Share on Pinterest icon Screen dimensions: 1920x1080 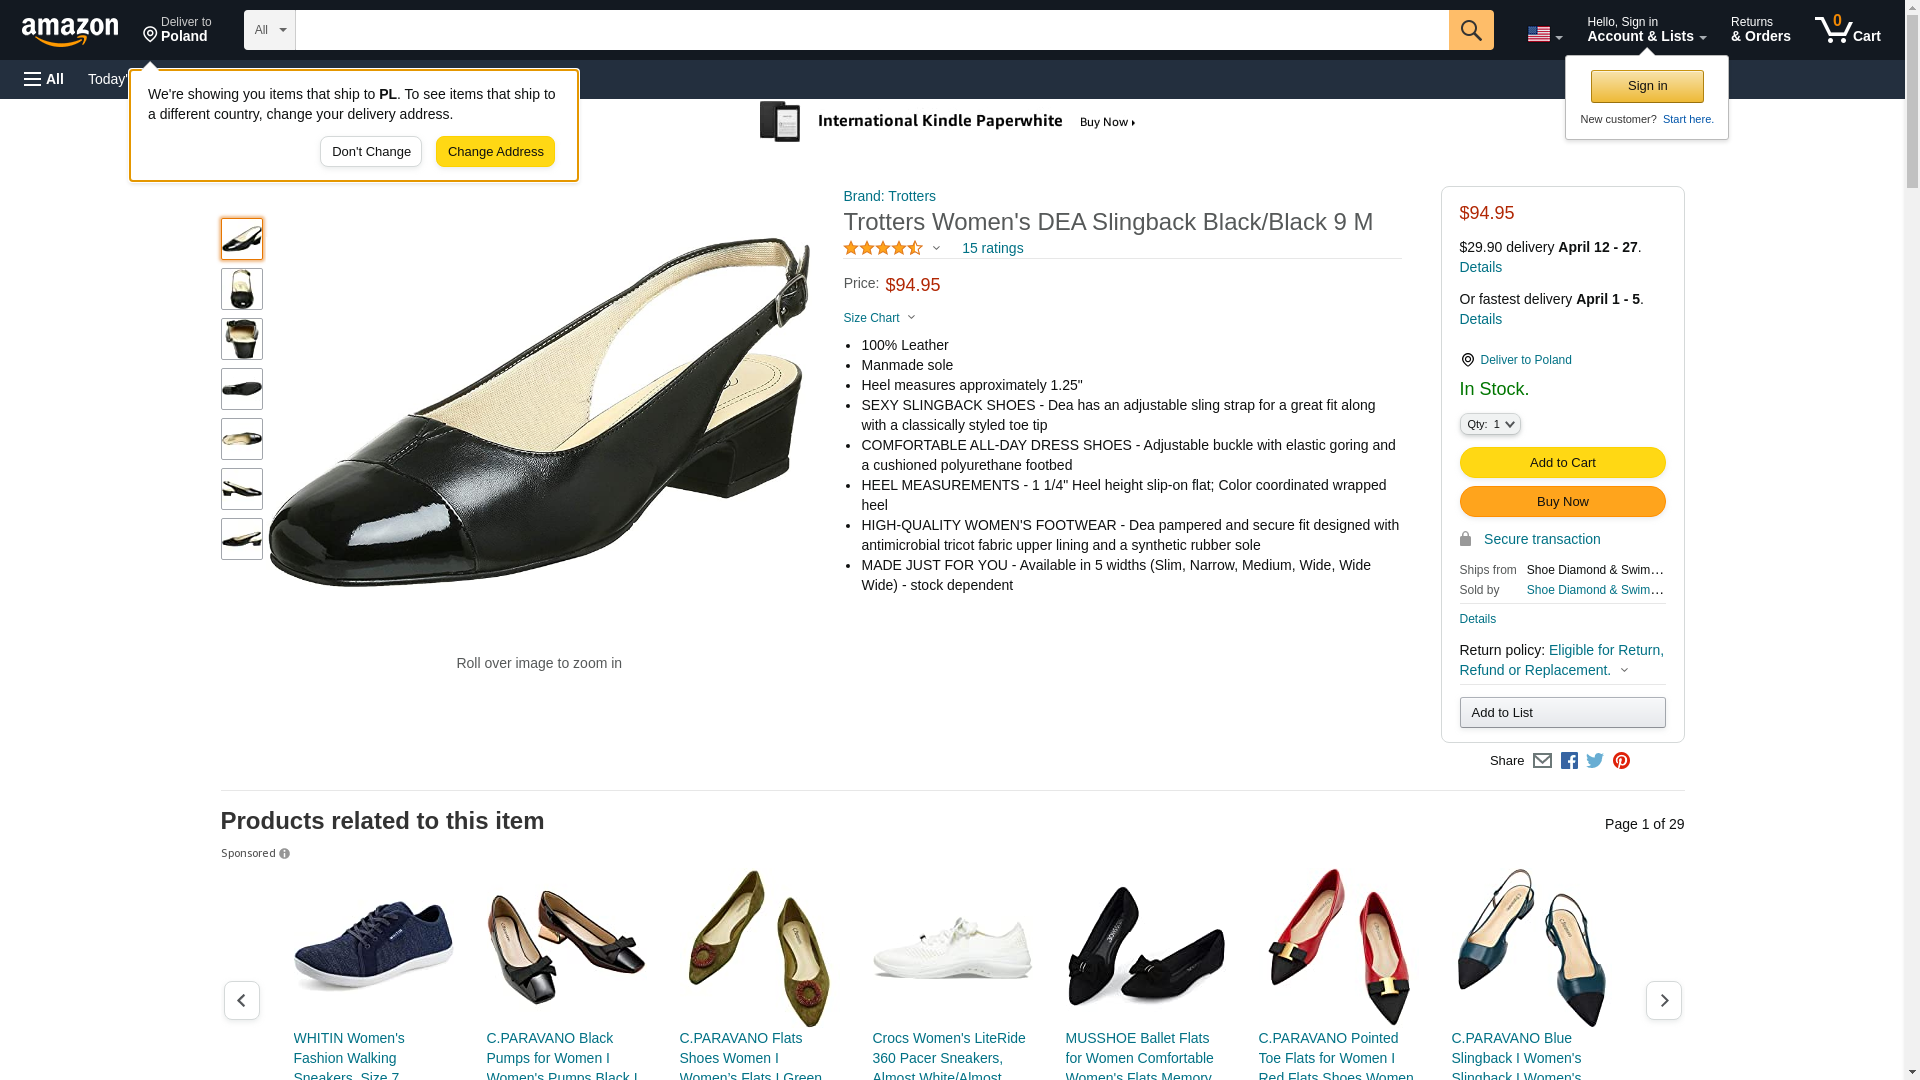[1621, 761]
